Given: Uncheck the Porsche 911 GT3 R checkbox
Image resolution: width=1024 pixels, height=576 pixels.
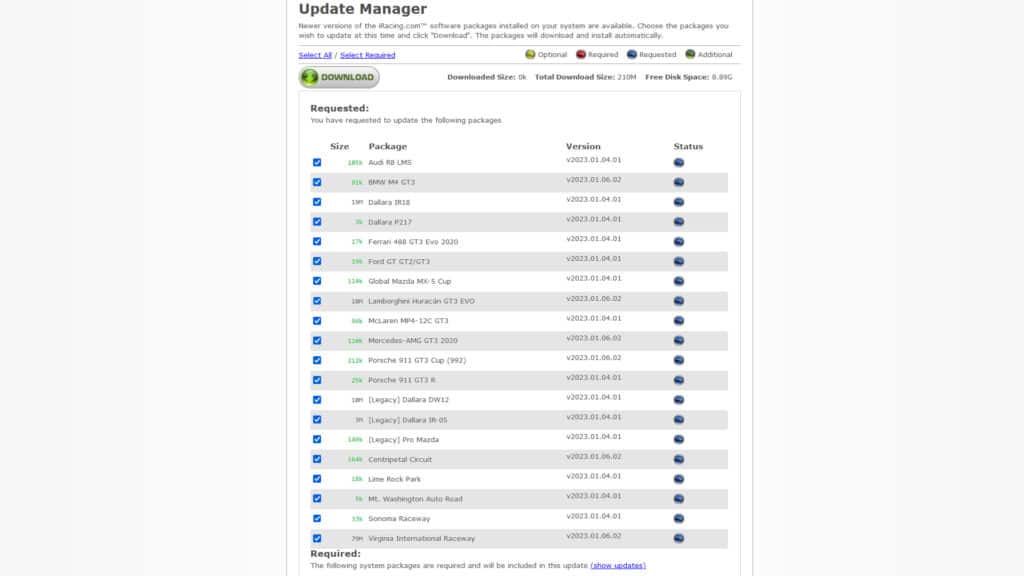Looking at the screenshot, I should [x=317, y=380].
